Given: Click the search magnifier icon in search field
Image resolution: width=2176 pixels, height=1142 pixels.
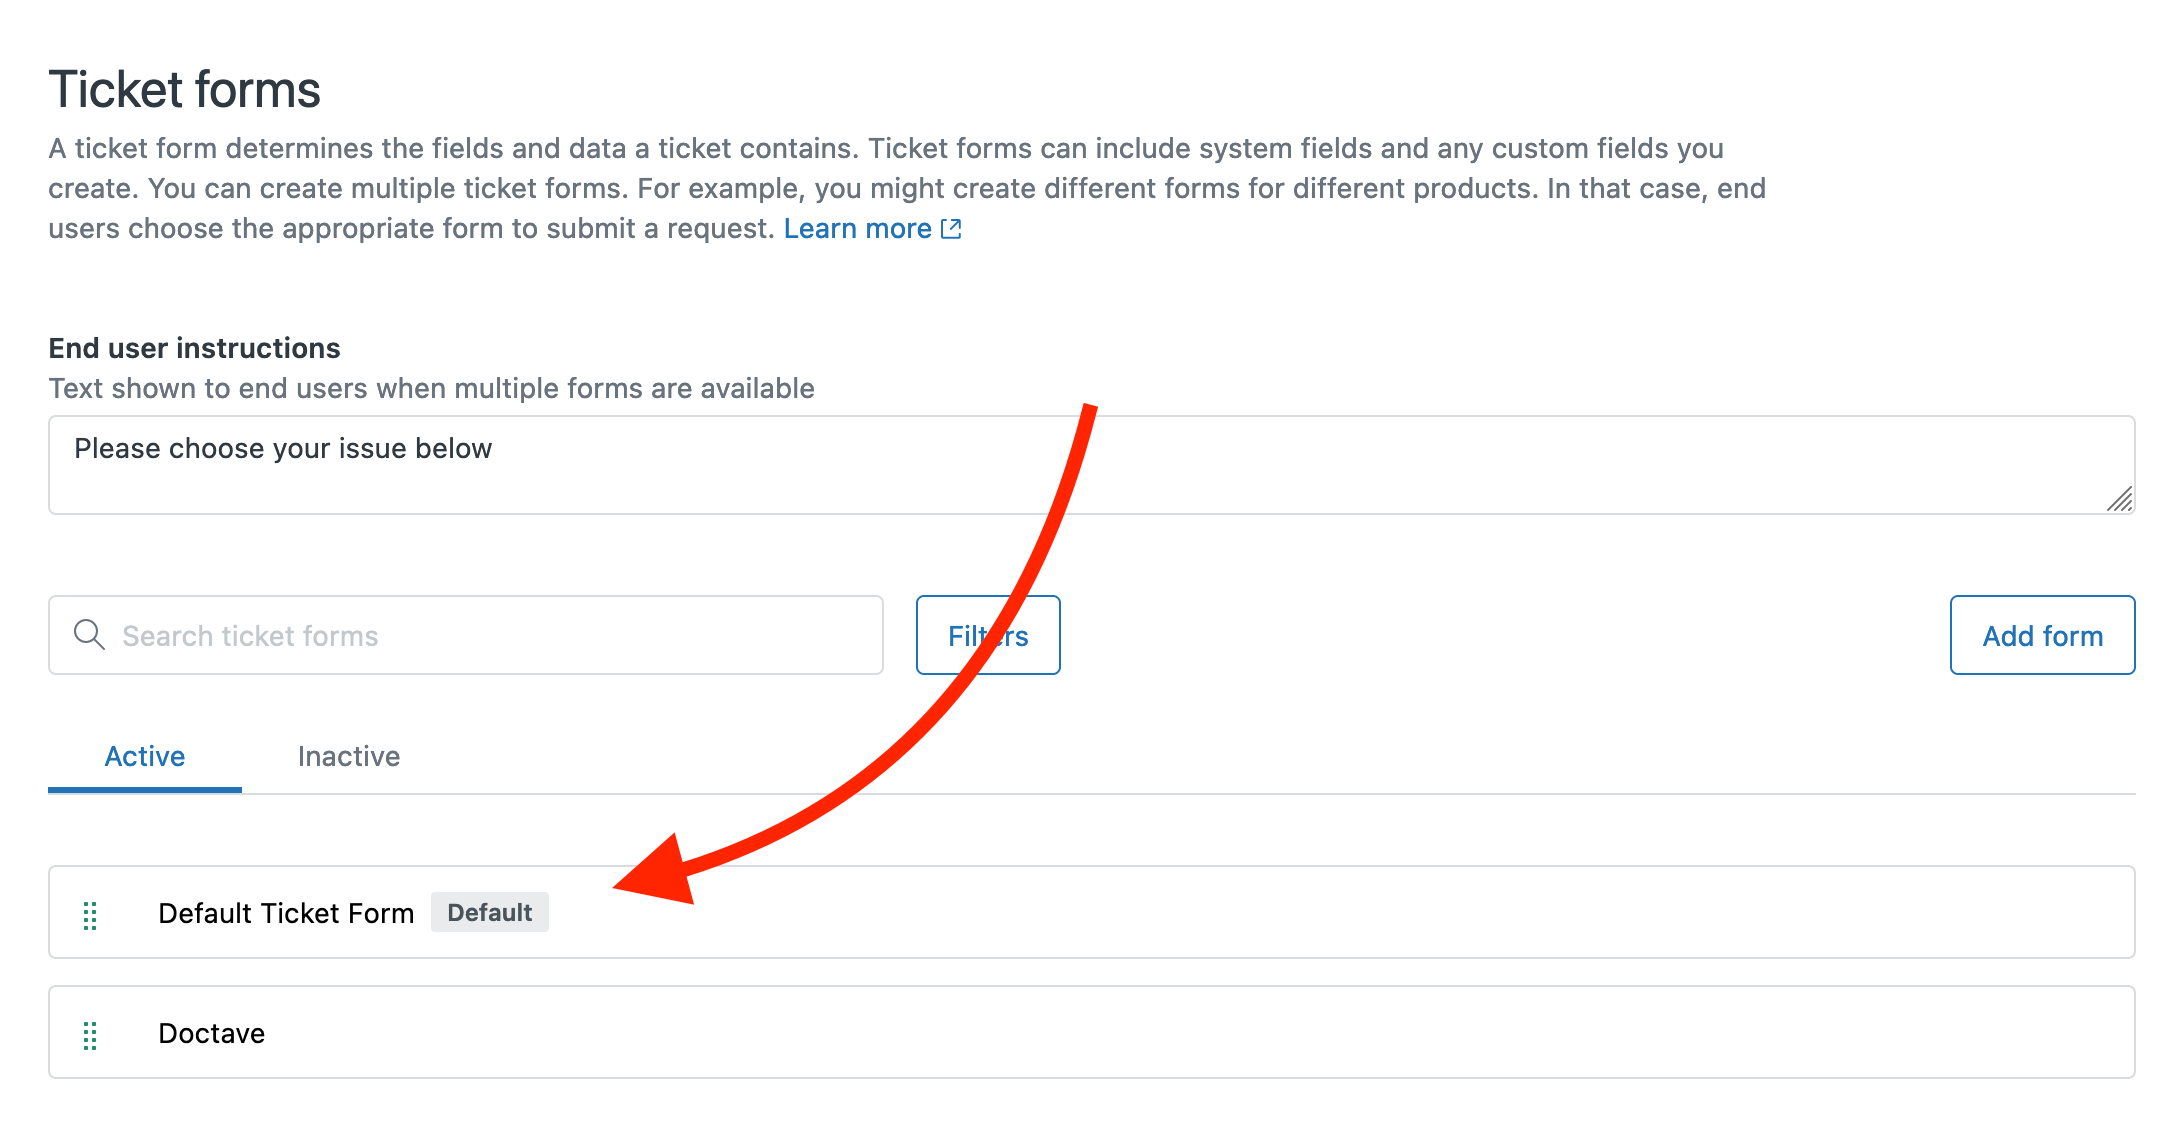Looking at the screenshot, I should coord(90,634).
